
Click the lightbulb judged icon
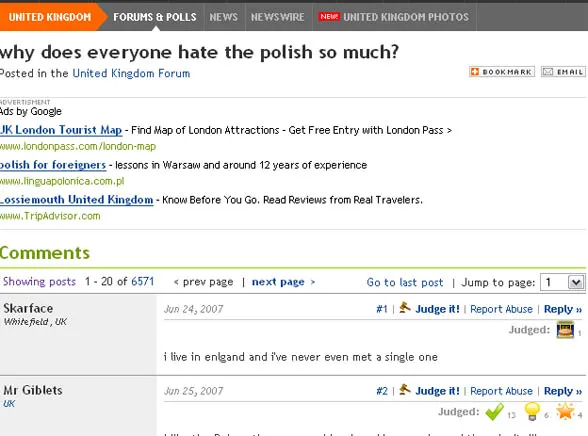tap(532, 411)
